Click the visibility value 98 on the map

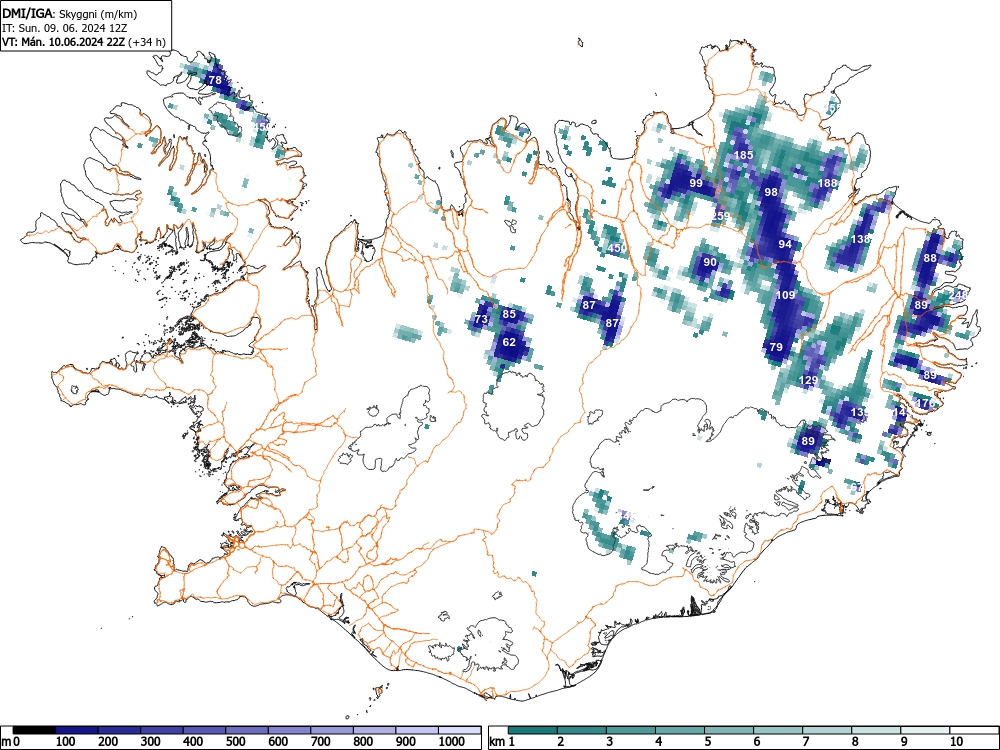[771, 192]
